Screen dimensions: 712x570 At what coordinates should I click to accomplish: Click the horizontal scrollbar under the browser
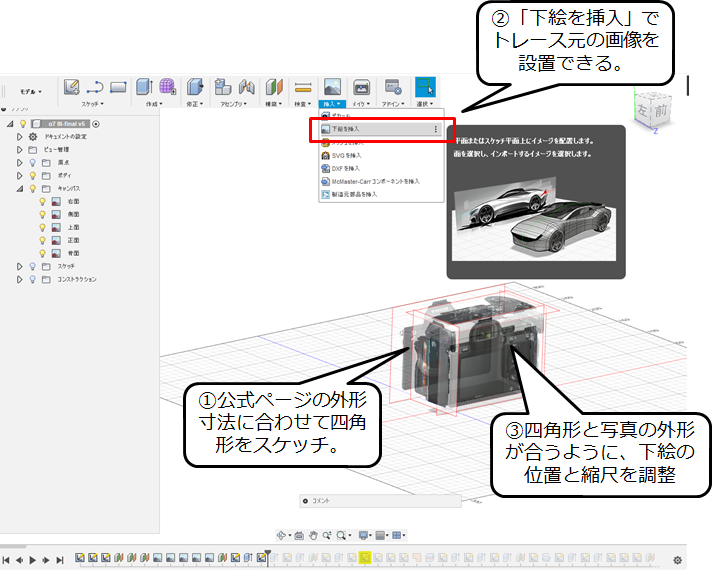tap(13, 546)
